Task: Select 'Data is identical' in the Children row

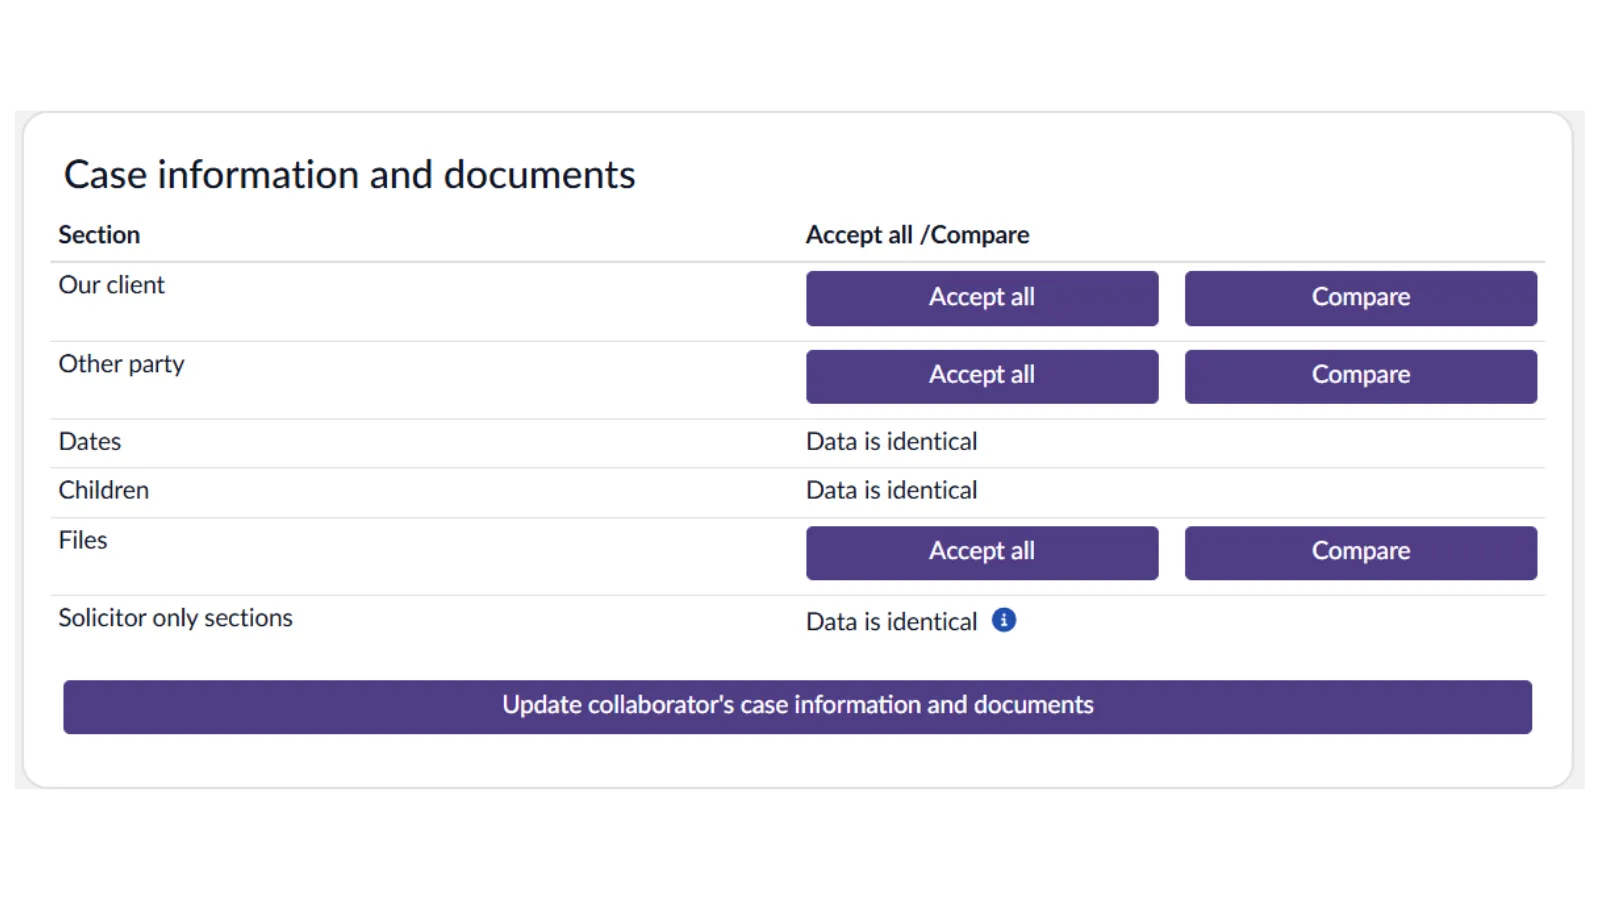Action: (891, 491)
